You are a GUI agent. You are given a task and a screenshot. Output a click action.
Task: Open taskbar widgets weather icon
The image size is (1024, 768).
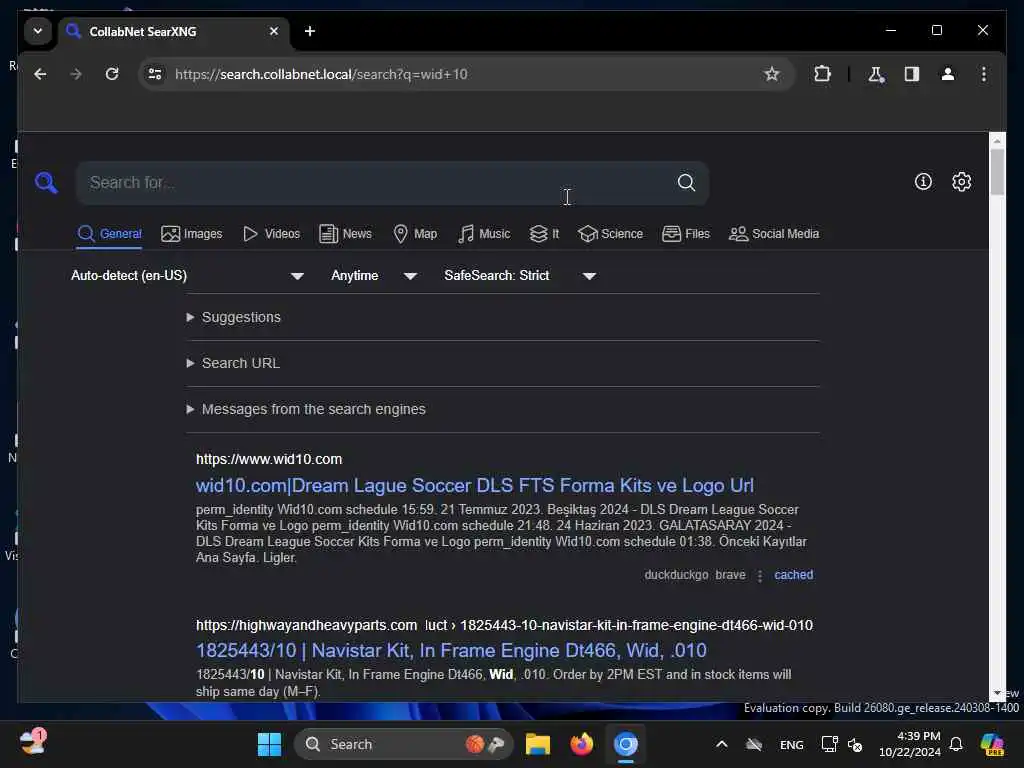[x=33, y=743]
